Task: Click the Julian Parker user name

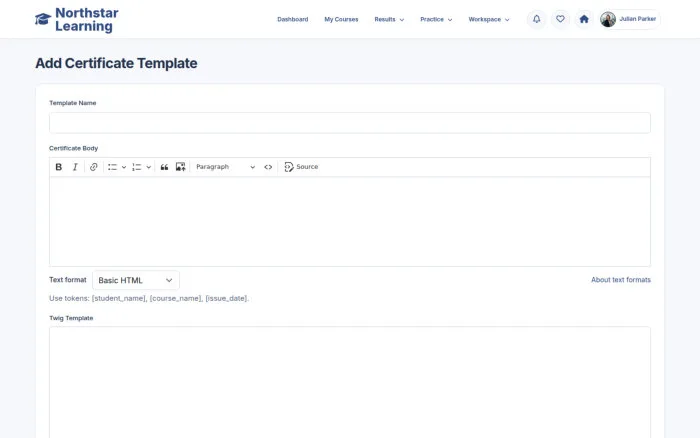Action: point(638,19)
